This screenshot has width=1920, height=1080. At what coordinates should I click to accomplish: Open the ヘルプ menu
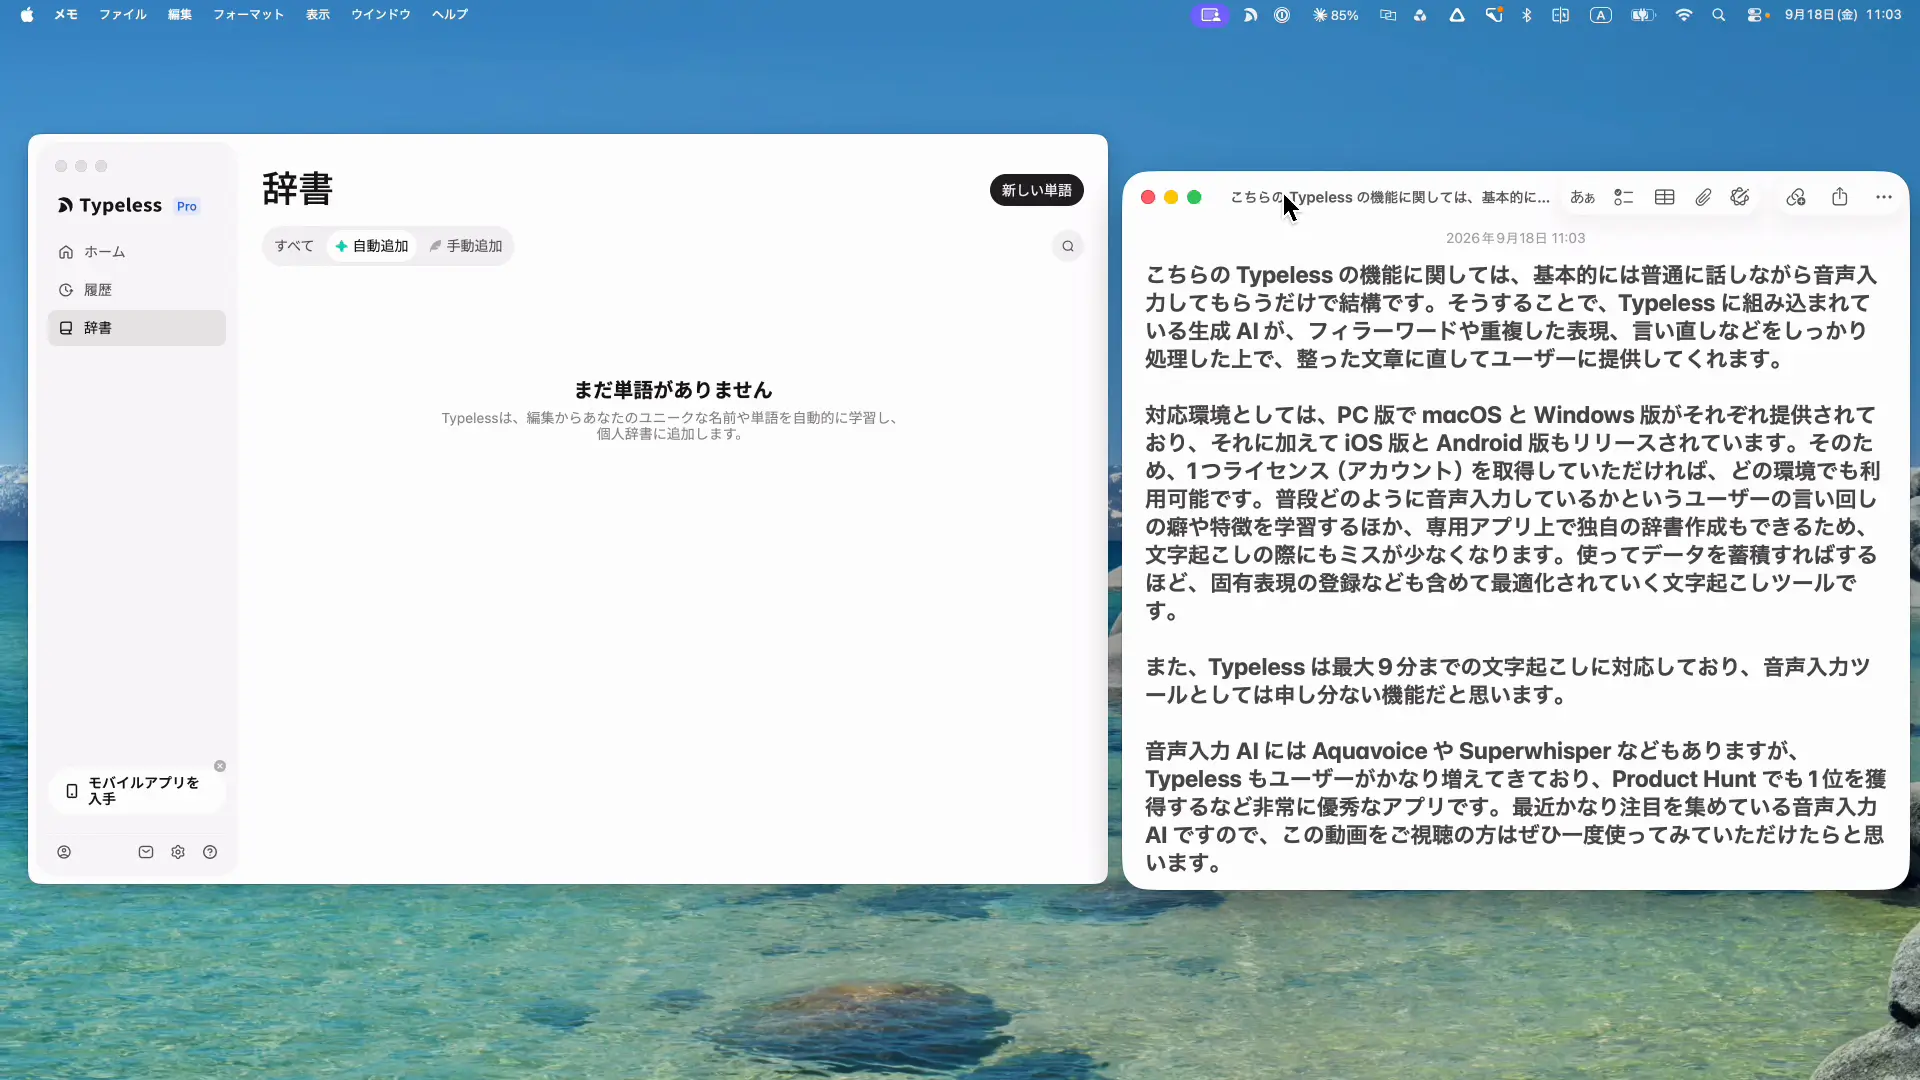pyautogui.click(x=450, y=15)
